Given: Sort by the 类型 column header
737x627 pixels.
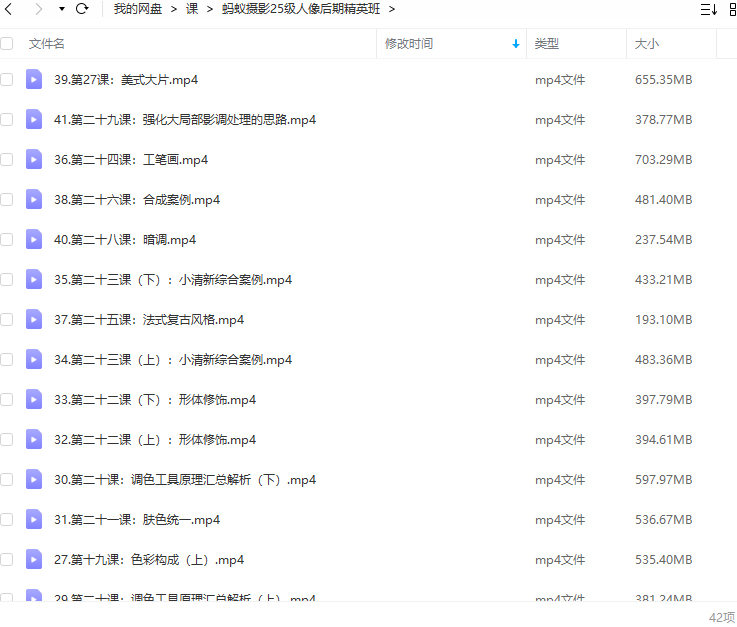Looking at the screenshot, I should pyautogui.click(x=547, y=44).
